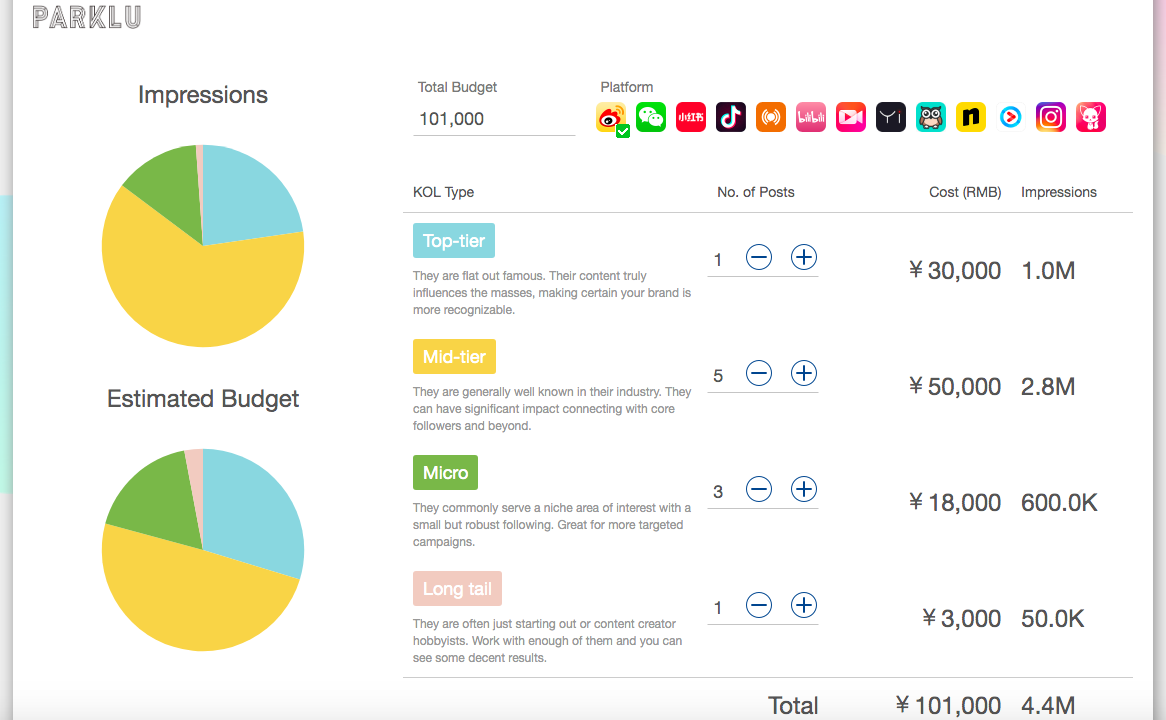Pick the pink video camera platform icon

851,117
